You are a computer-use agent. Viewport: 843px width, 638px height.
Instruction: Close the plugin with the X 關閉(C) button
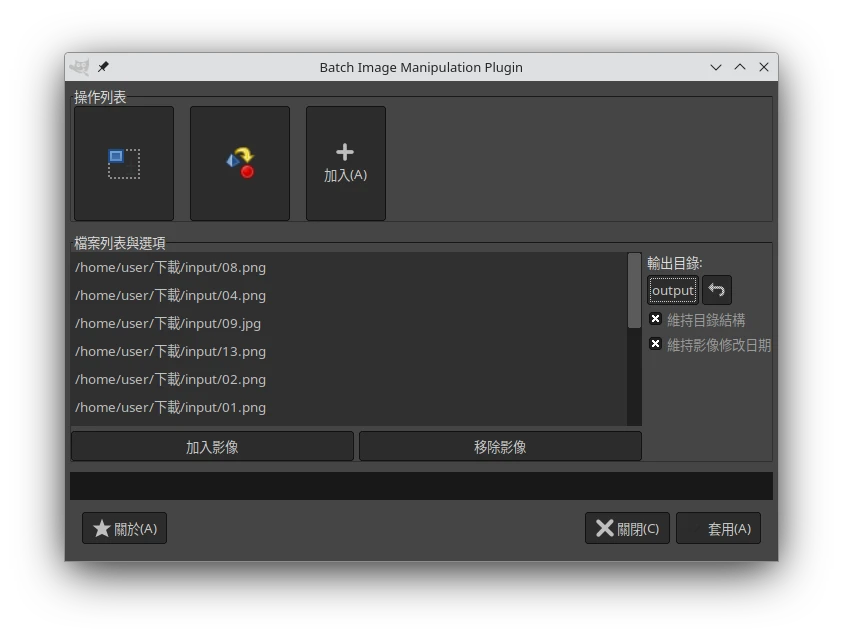coord(627,528)
